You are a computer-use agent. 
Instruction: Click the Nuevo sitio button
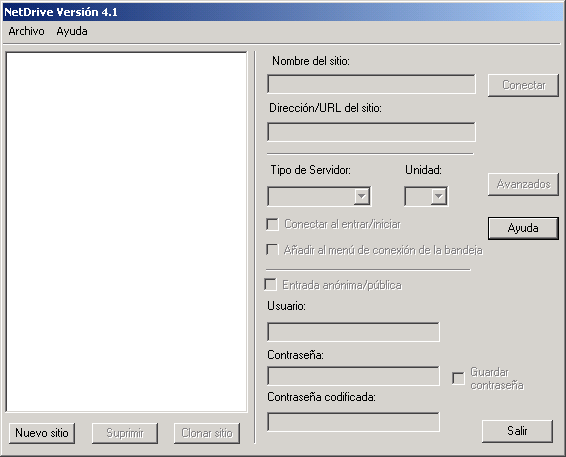(42, 433)
